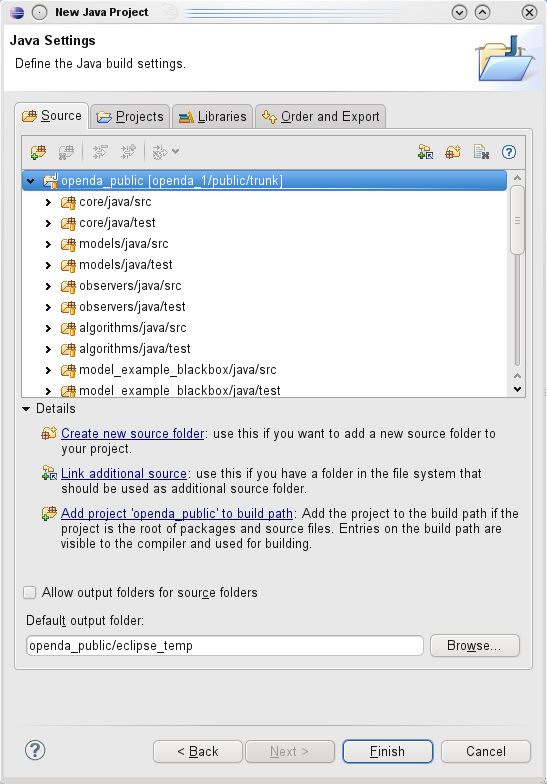Click the Link Source toolbar icon
The width and height of the screenshot is (547, 784).
(x=426, y=152)
